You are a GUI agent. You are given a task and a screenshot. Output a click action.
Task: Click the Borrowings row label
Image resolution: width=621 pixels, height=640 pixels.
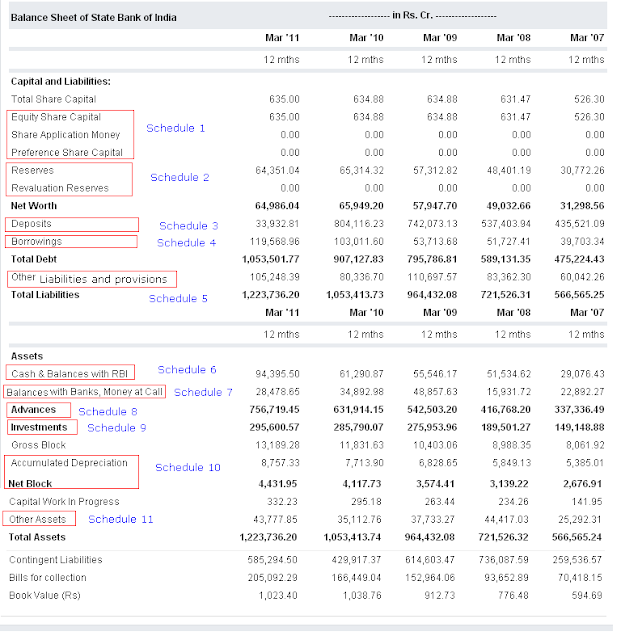pos(36,242)
